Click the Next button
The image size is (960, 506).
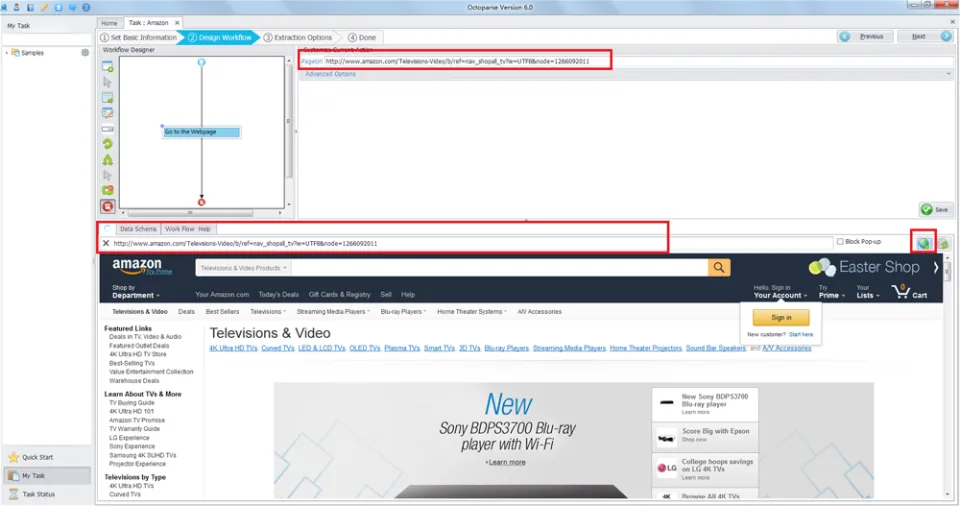click(925, 37)
